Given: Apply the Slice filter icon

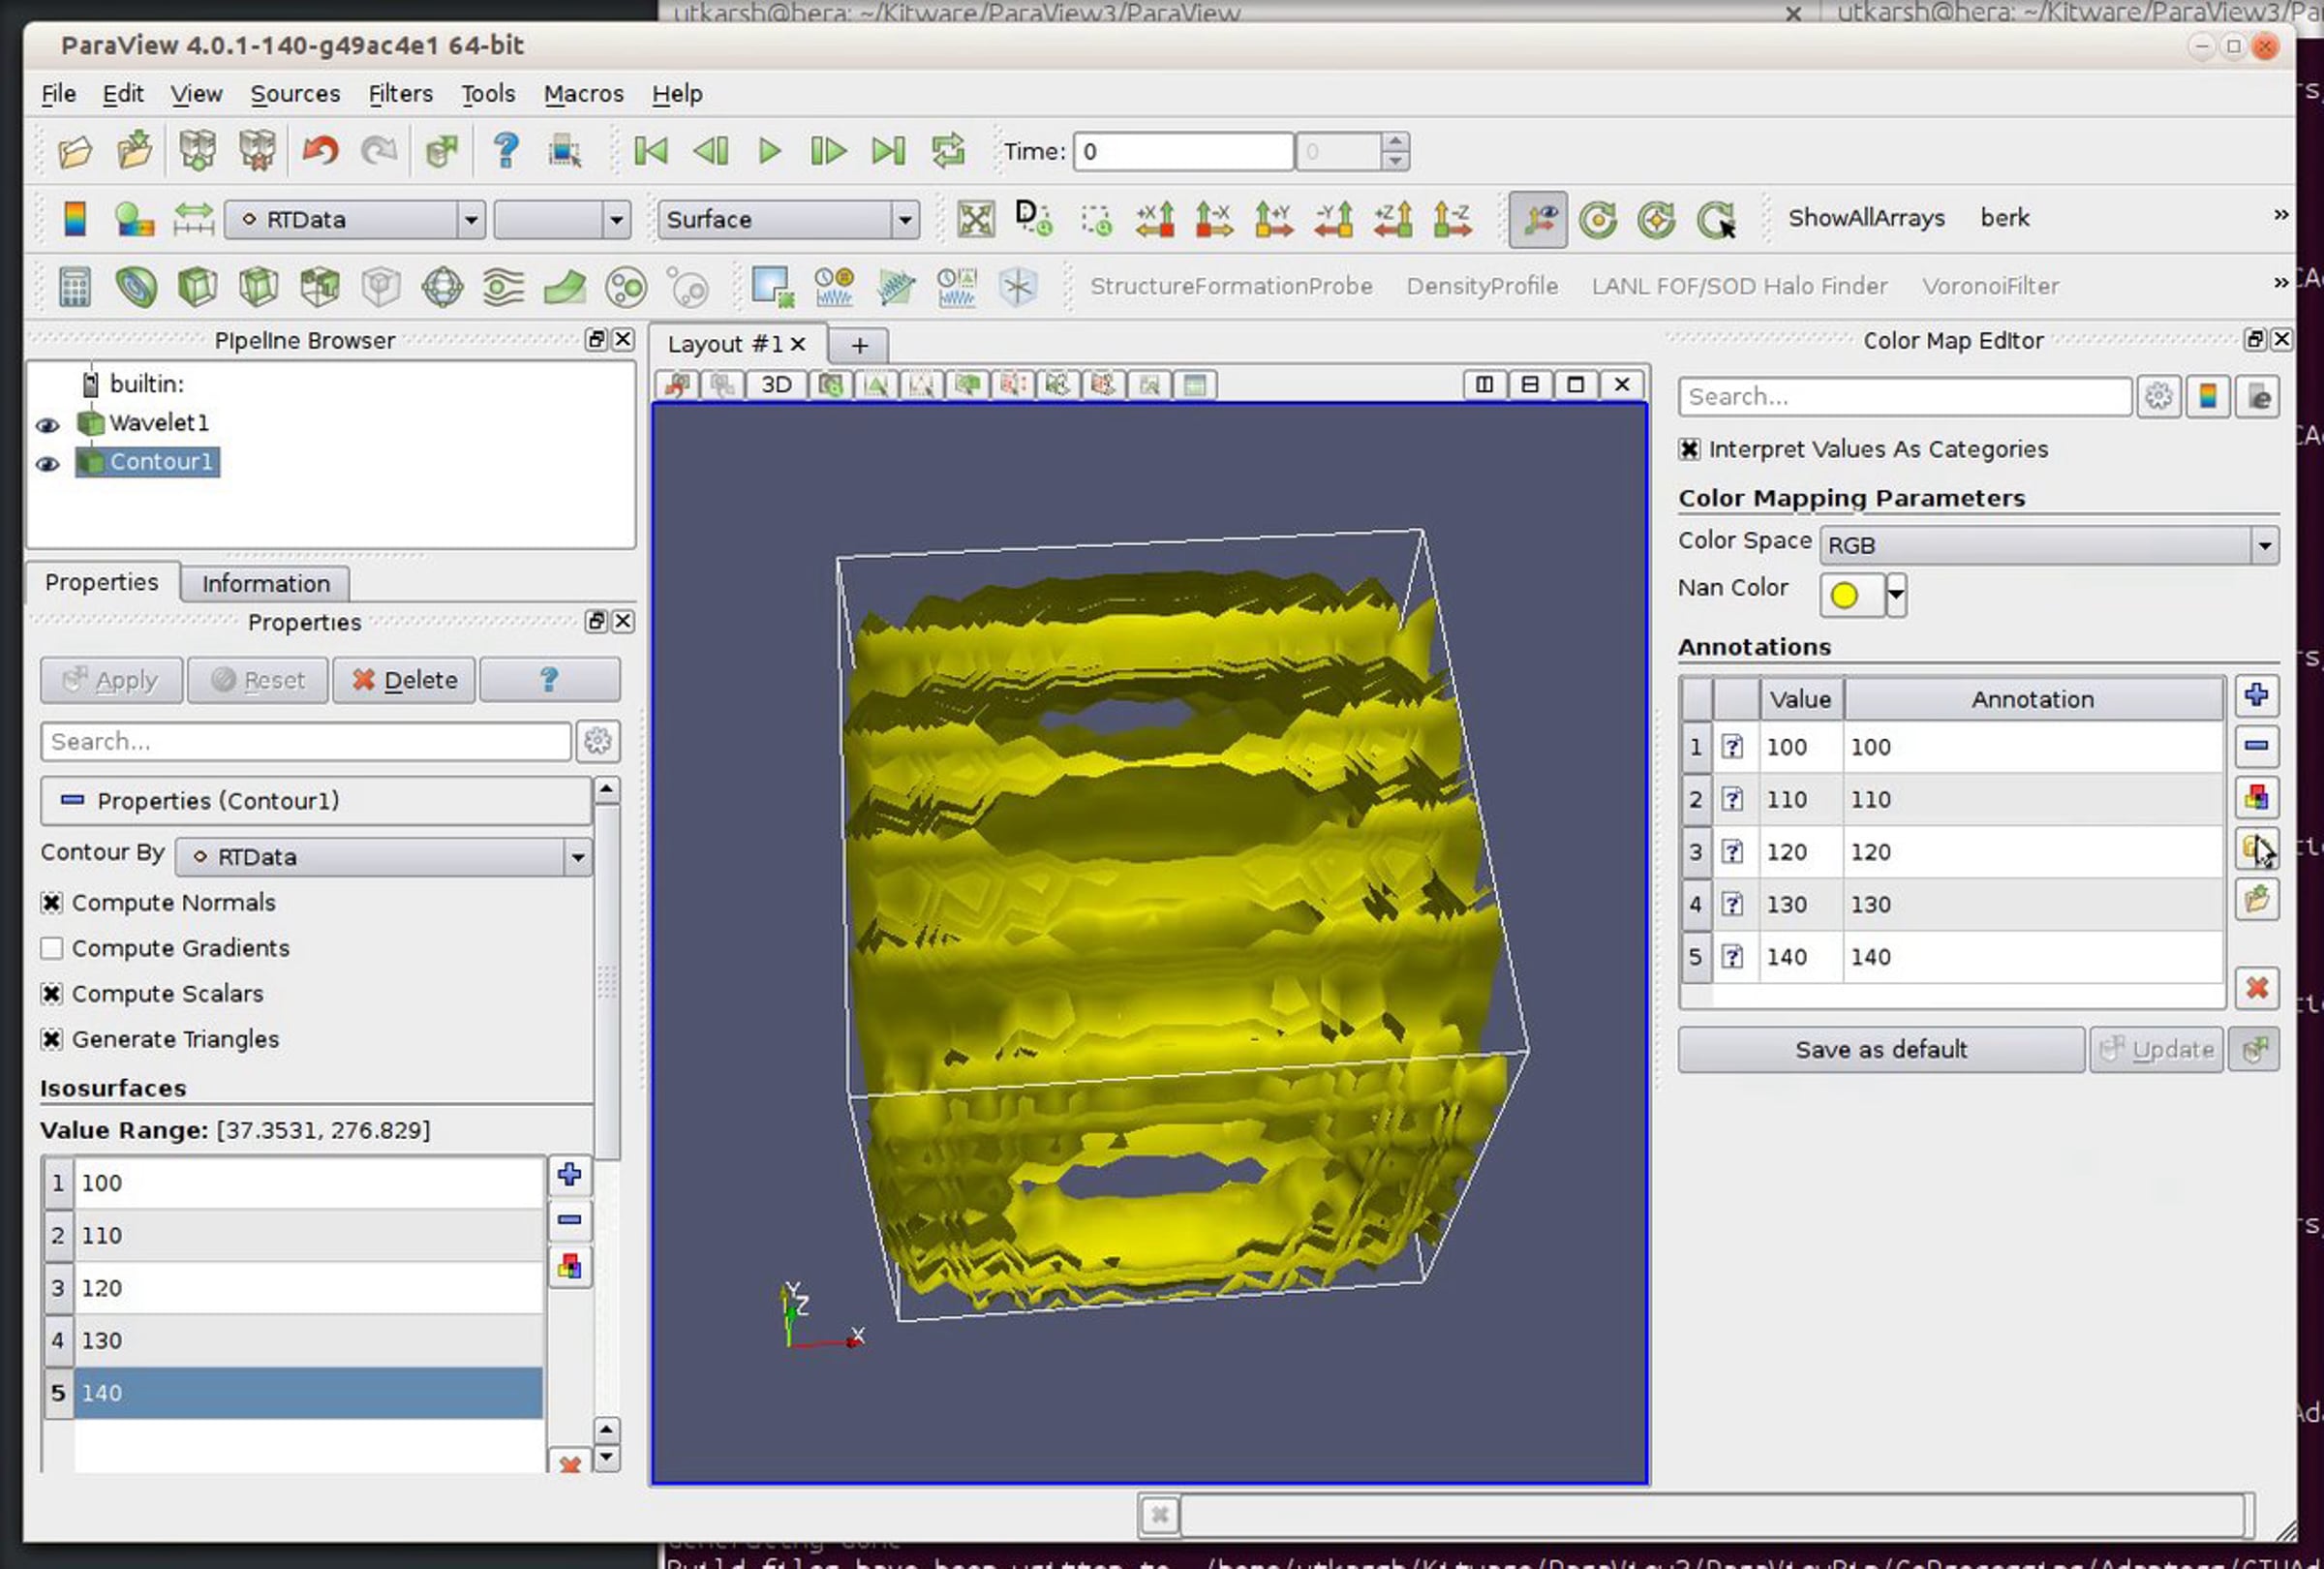Looking at the screenshot, I should 258,288.
